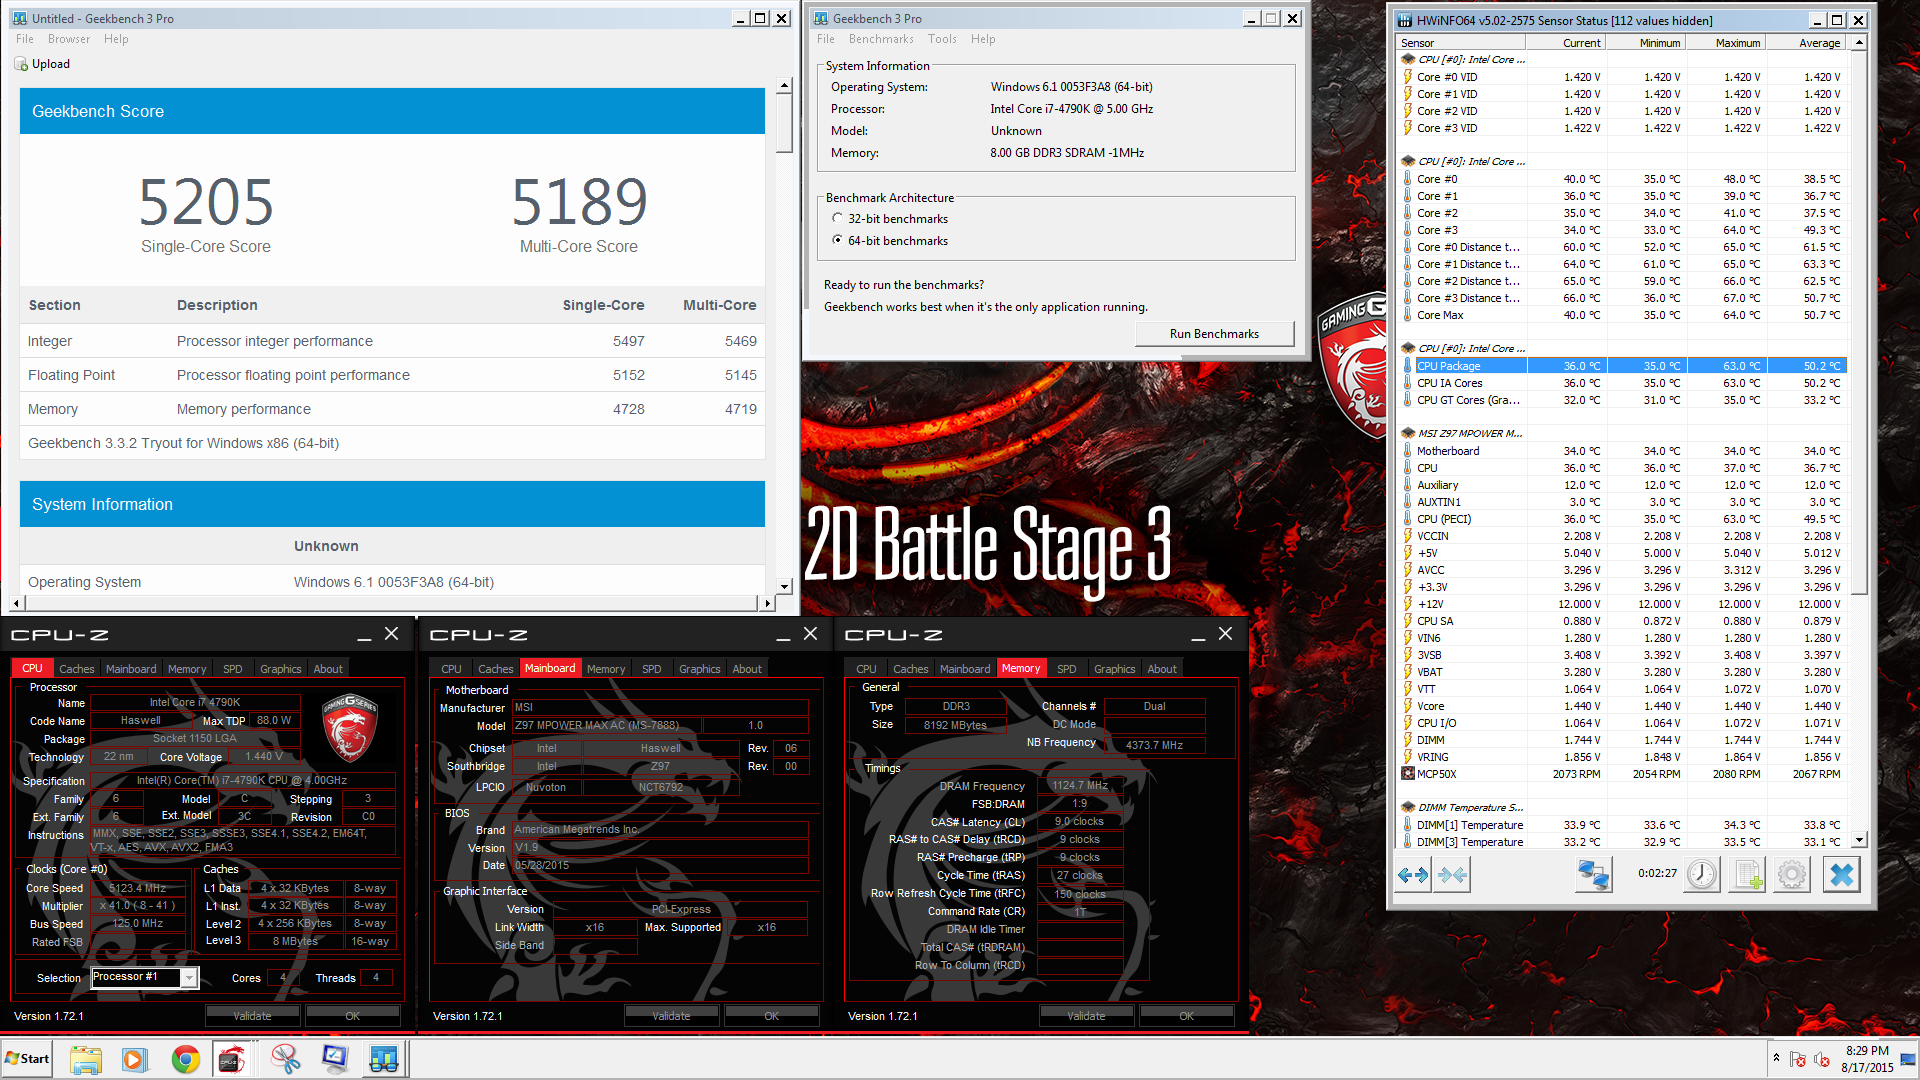Select the CPU tab in the Memory CPU-Z window

pos(866,669)
